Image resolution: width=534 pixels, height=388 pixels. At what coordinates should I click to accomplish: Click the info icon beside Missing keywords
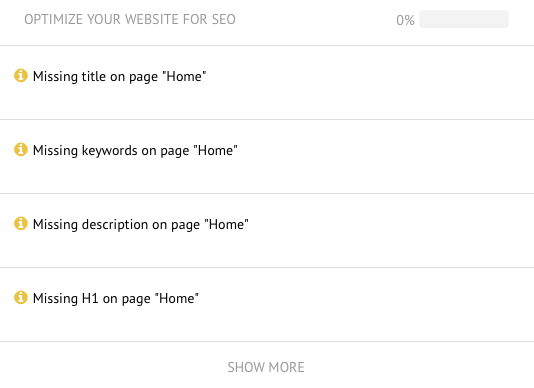20,150
